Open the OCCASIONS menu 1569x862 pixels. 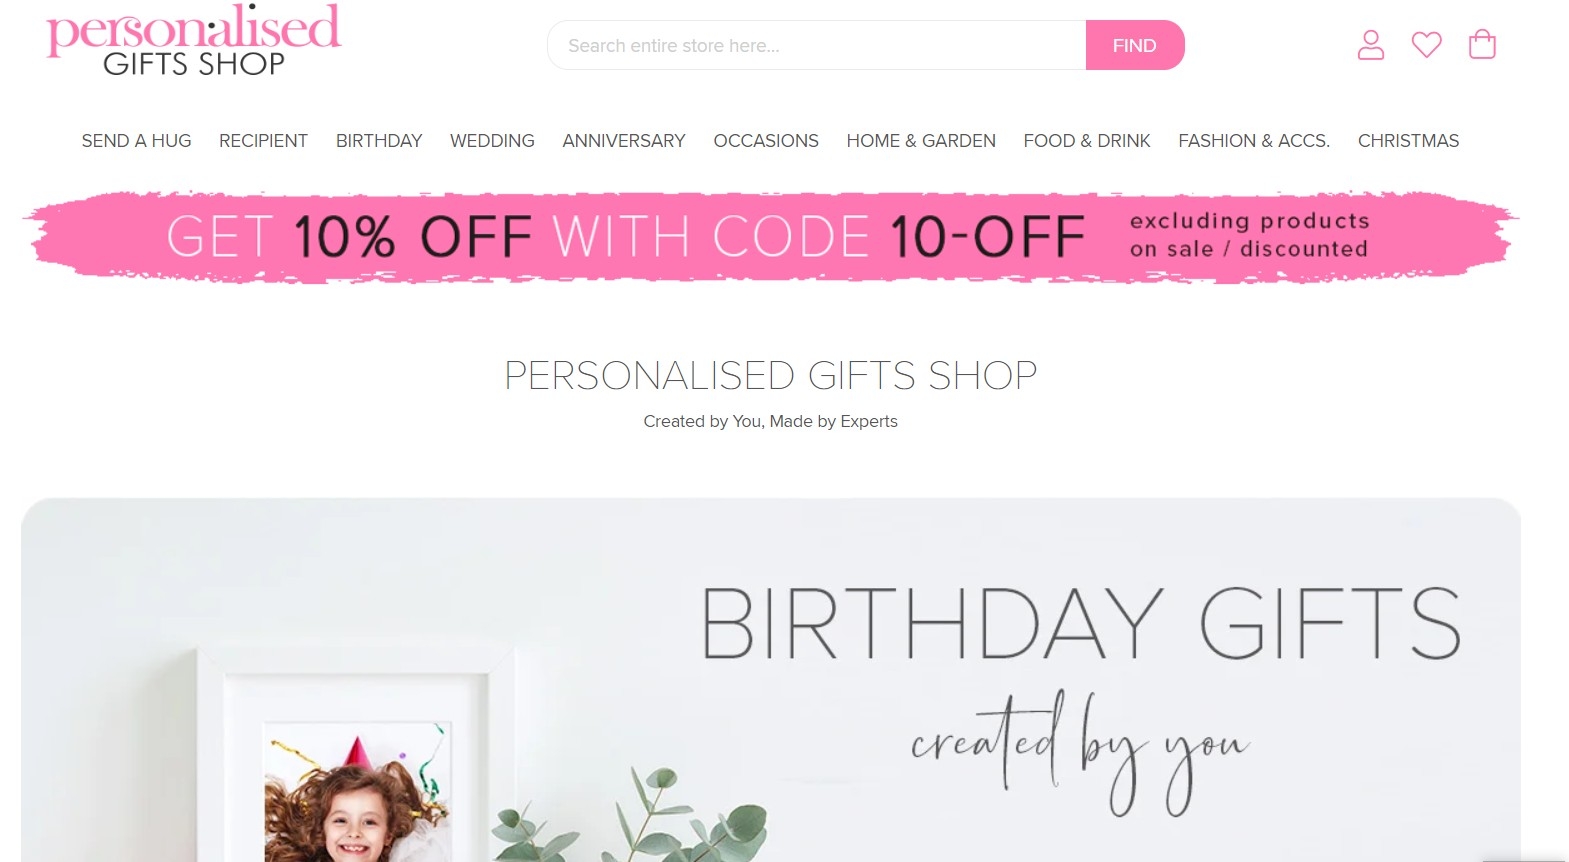766,141
